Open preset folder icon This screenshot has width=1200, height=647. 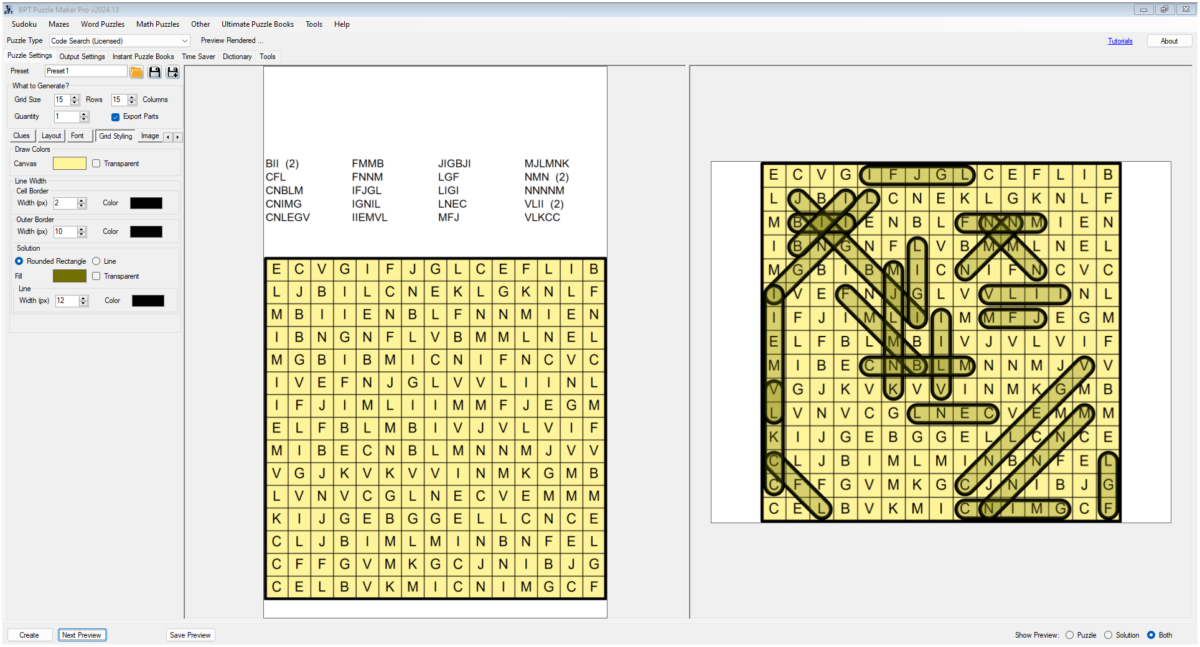point(137,72)
